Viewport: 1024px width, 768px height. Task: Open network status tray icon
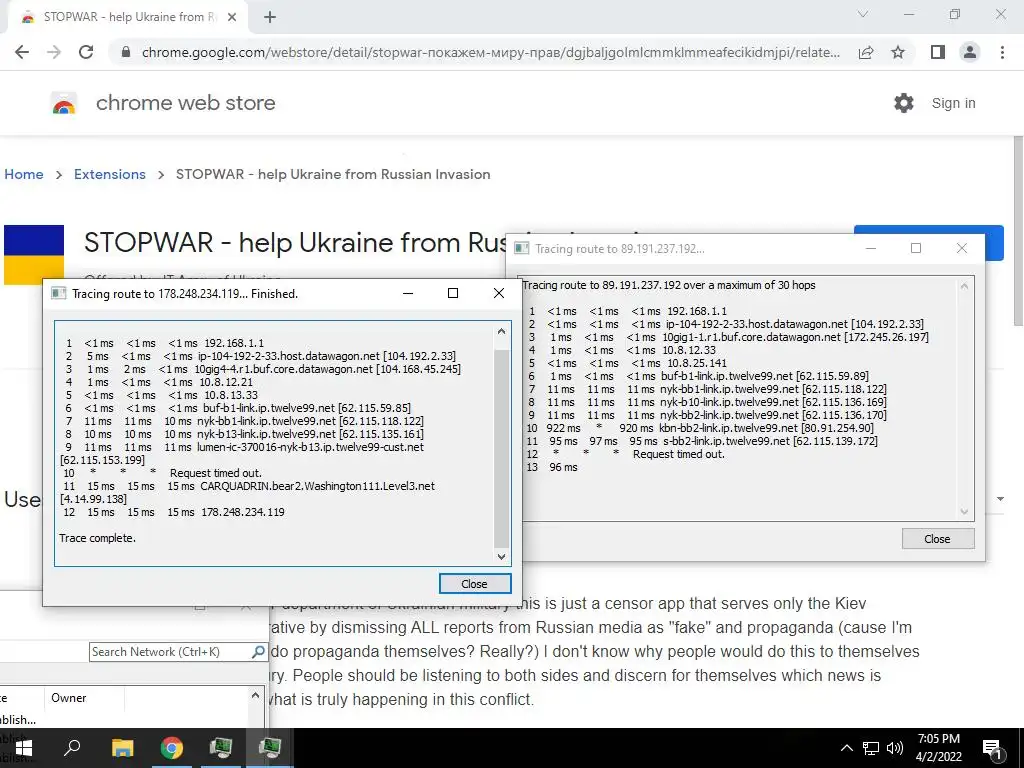[x=871, y=748]
